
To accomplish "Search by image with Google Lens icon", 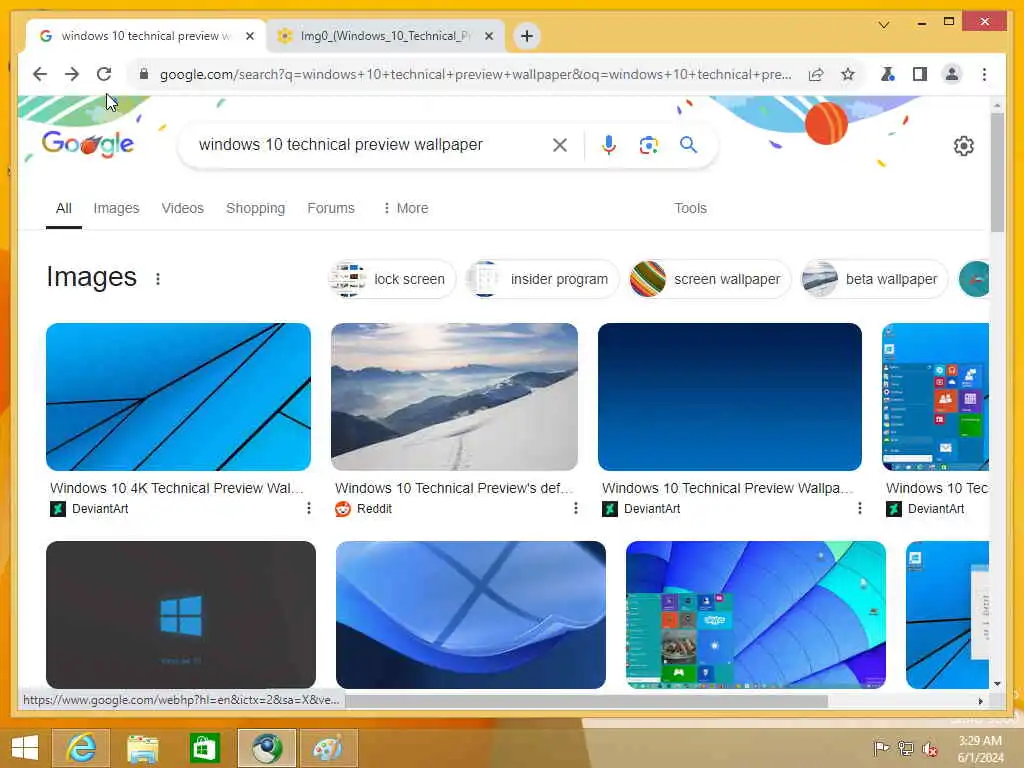I will 648,145.
